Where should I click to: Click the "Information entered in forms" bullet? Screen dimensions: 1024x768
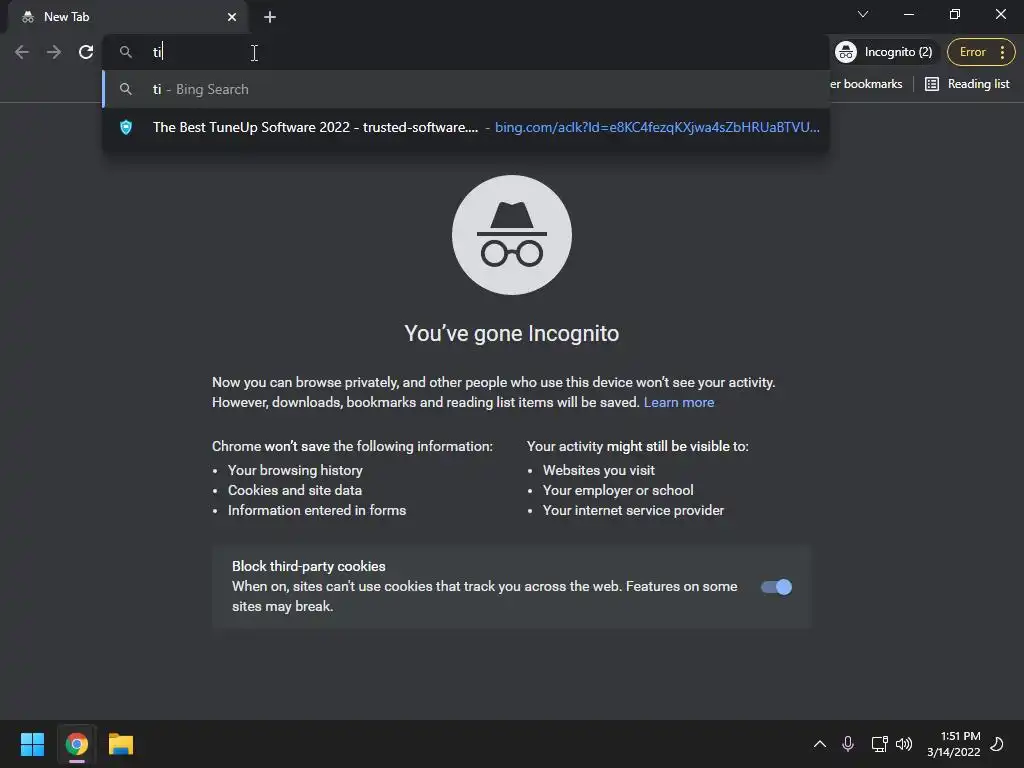pyautogui.click(x=317, y=511)
